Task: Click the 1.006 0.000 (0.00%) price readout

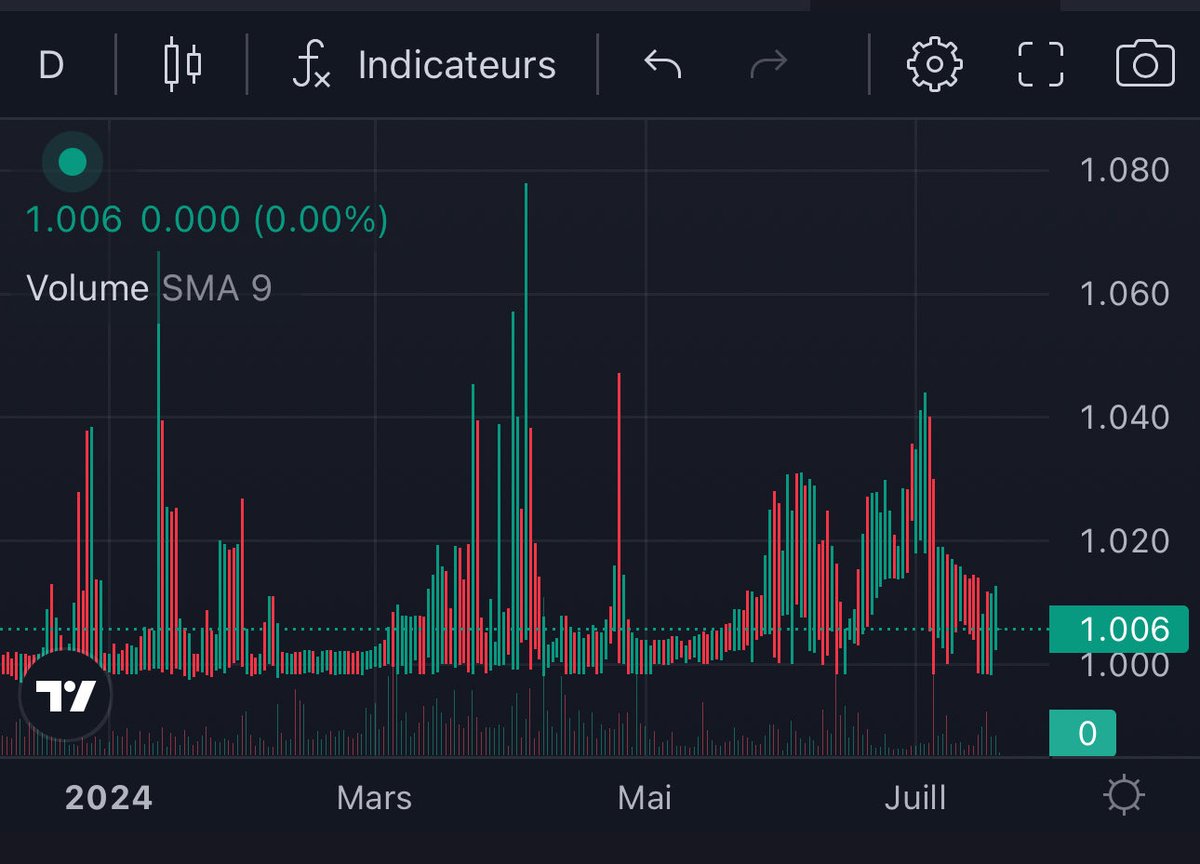Action: click(x=207, y=220)
